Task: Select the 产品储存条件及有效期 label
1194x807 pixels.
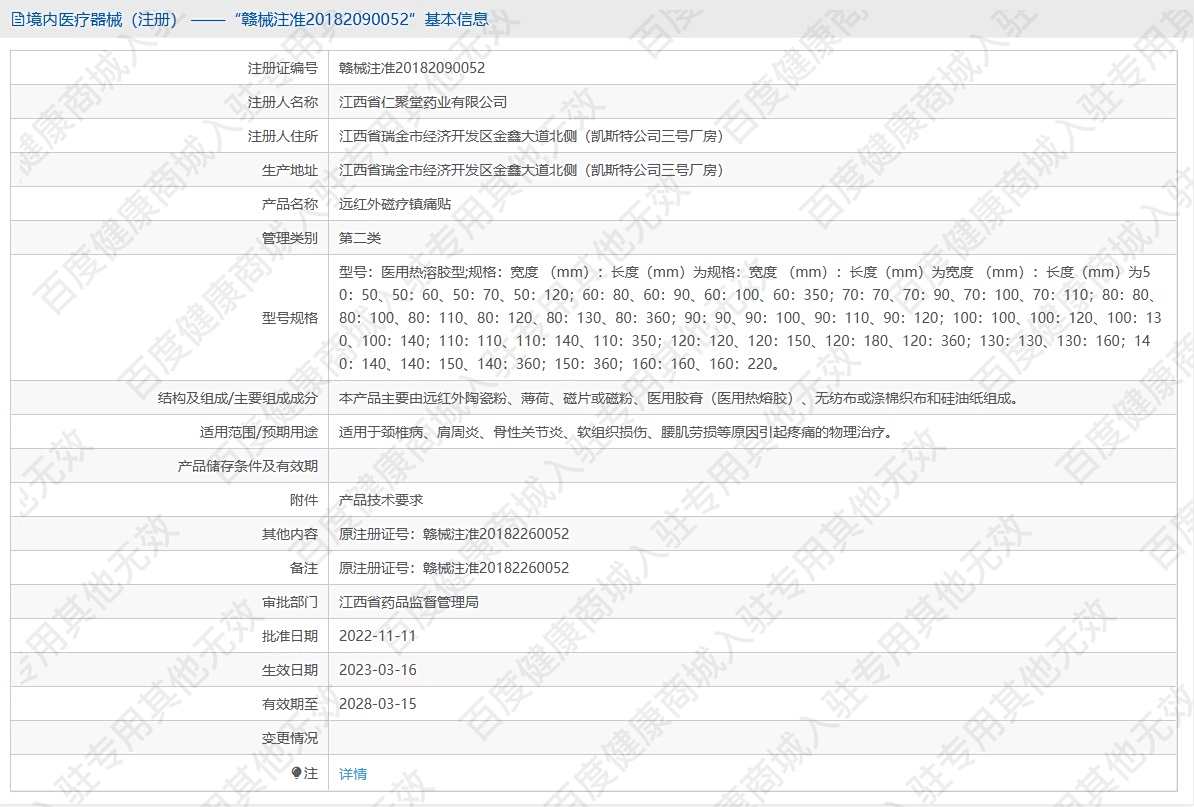Action: coord(247,466)
